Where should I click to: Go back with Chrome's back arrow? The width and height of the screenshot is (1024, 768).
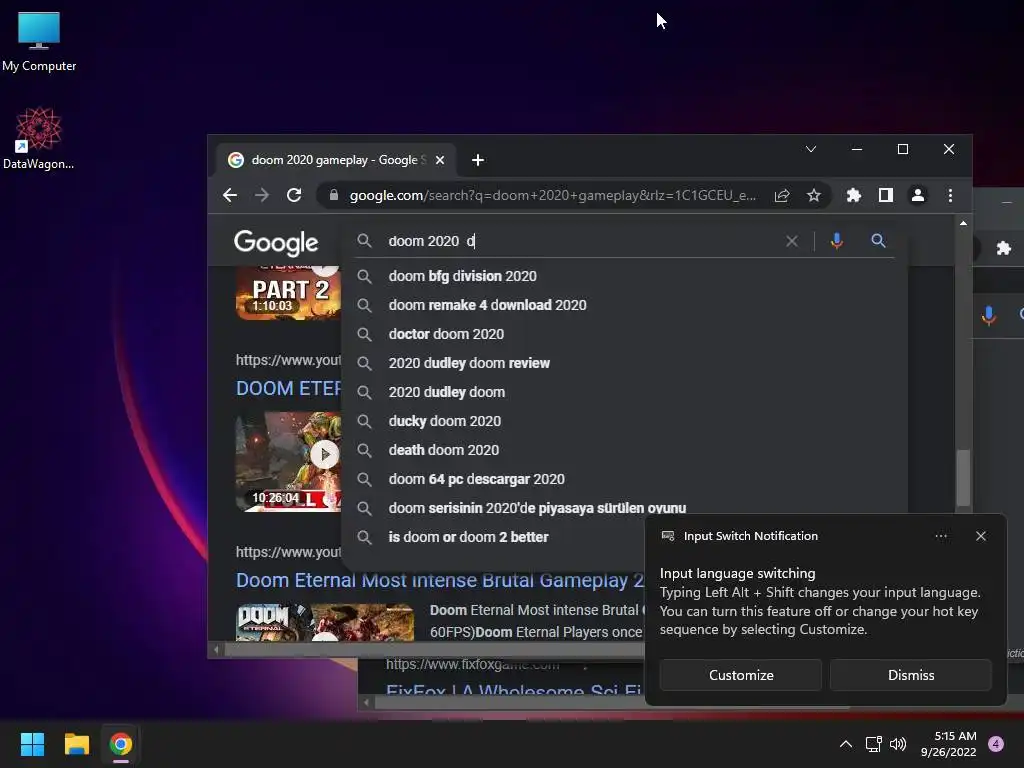230,195
